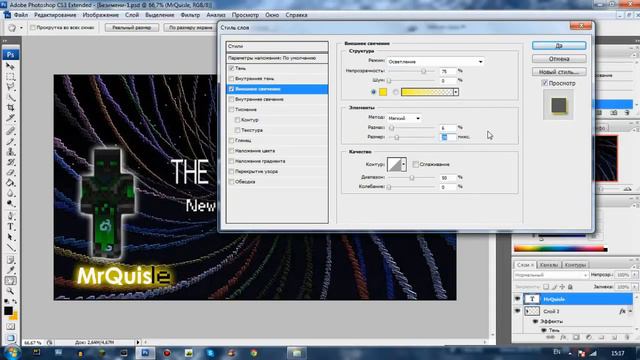The image size is (640, 360).
Task: Select the Lasso tool
Action: (x=10, y=87)
